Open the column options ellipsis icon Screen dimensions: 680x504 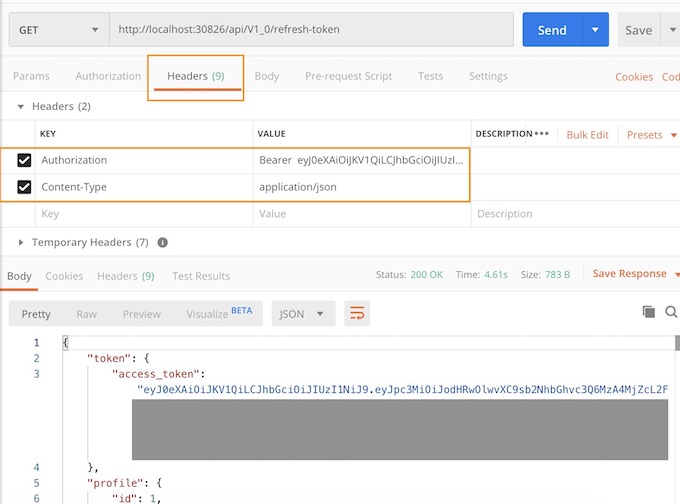pyautogui.click(x=542, y=134)
